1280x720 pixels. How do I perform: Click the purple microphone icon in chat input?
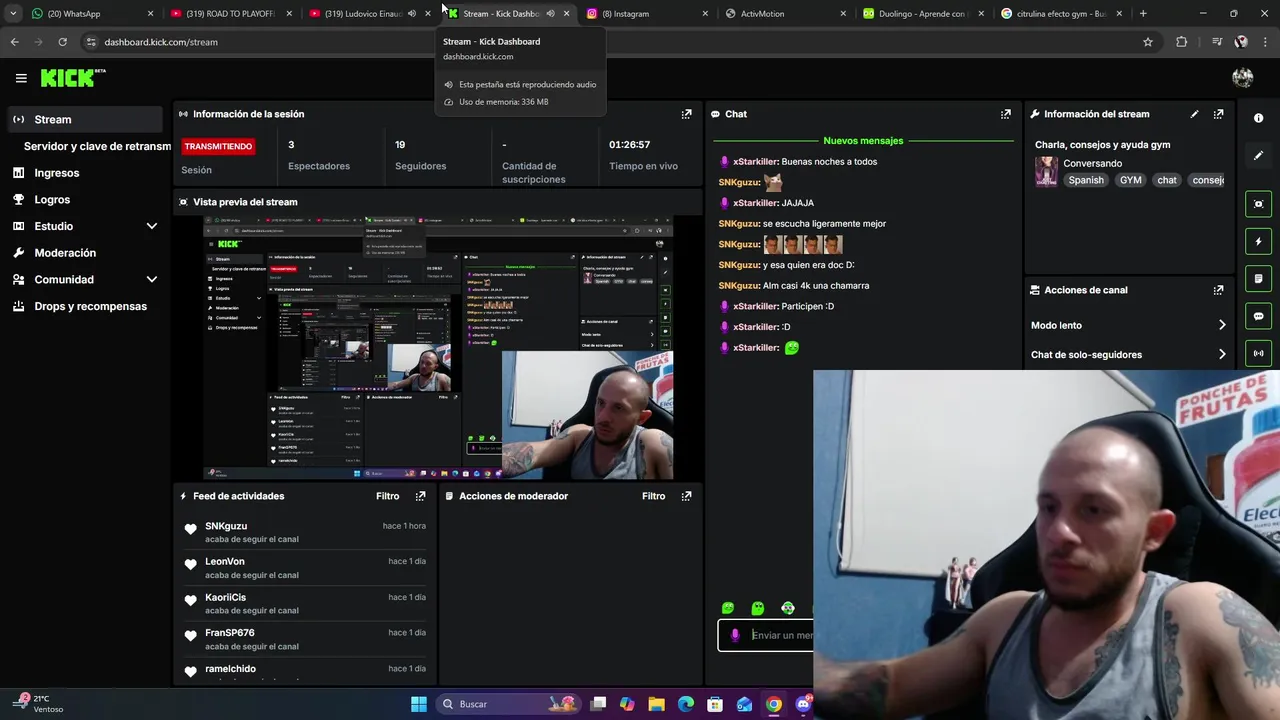(735, 635)
